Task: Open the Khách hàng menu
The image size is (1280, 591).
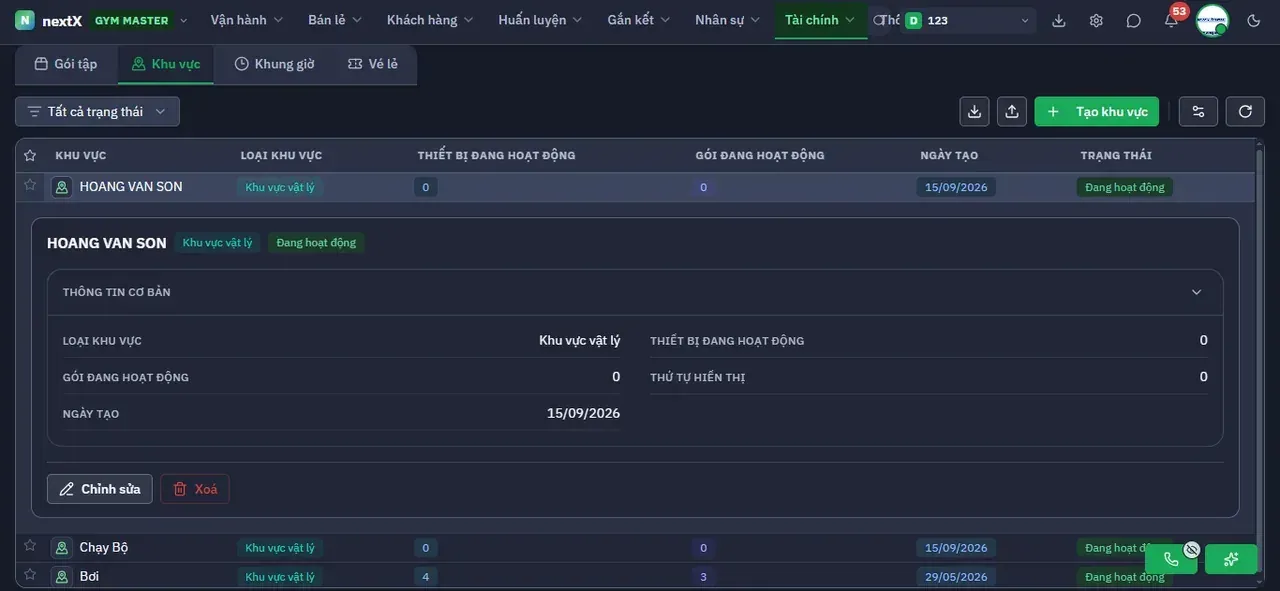Action: point(430,20)
